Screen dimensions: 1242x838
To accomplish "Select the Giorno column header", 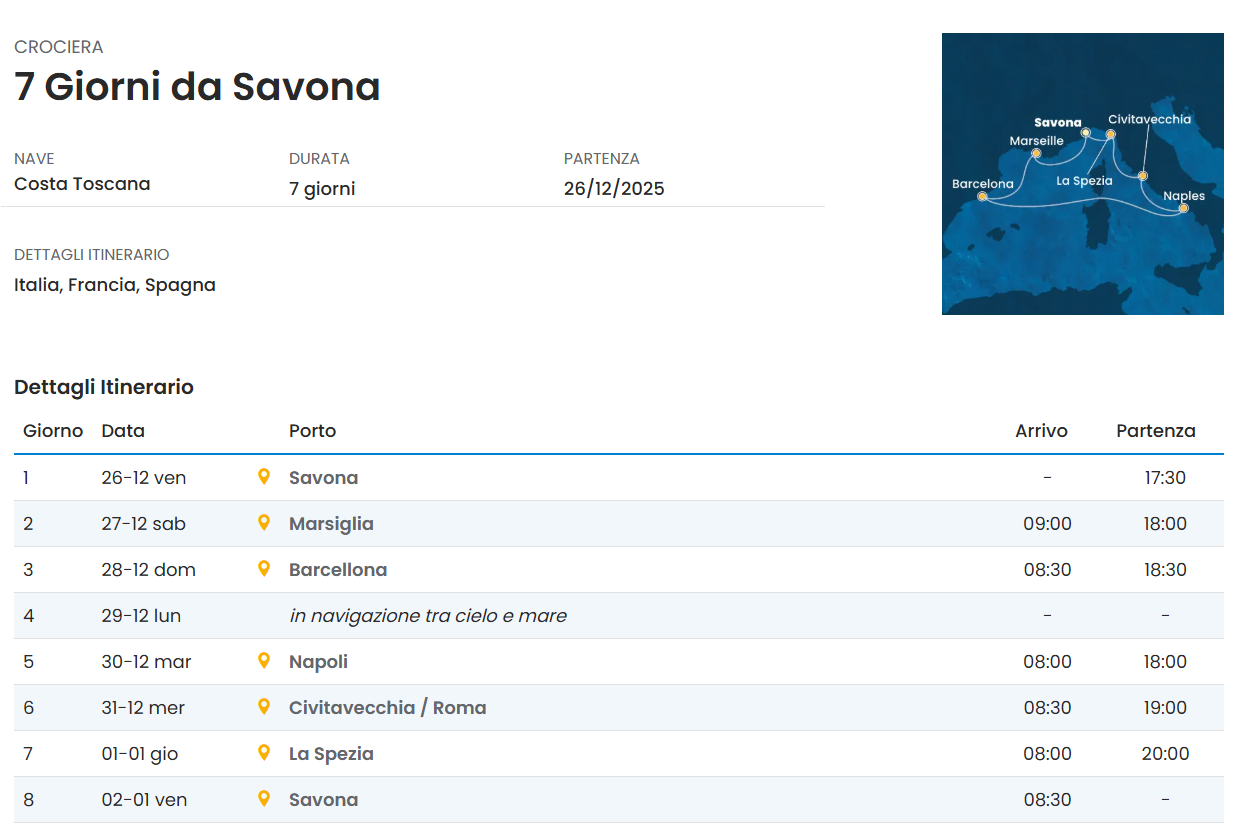I will 53,431.
